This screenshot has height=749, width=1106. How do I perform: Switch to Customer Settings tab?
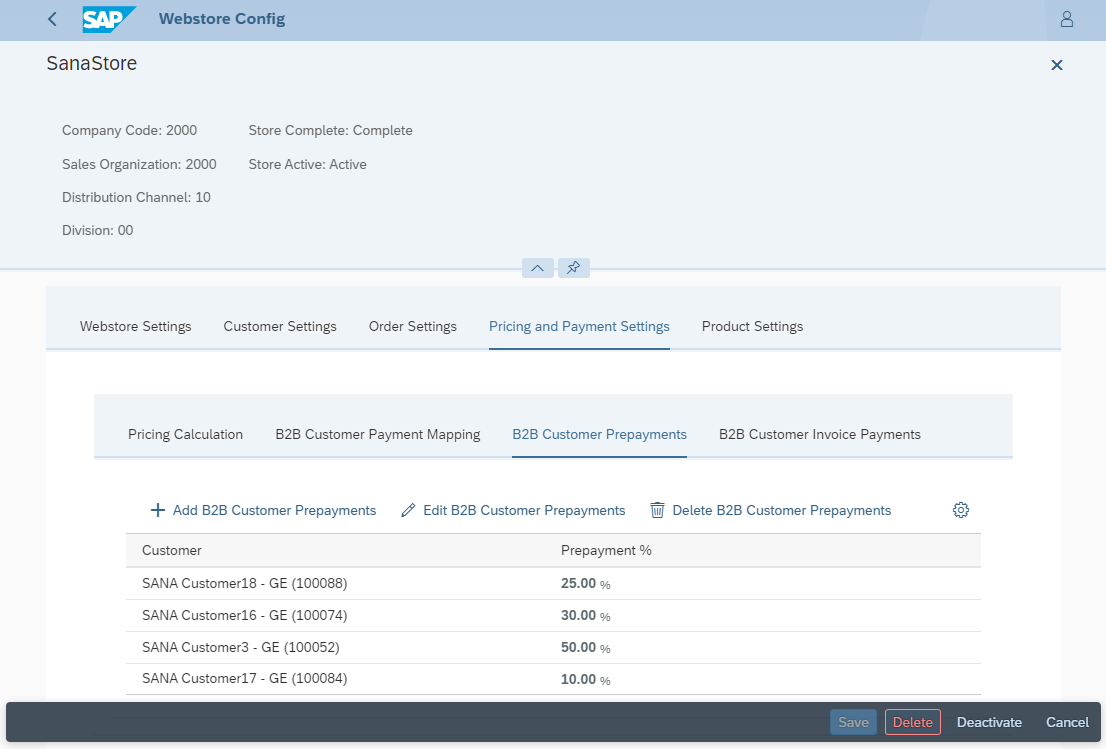280,327
